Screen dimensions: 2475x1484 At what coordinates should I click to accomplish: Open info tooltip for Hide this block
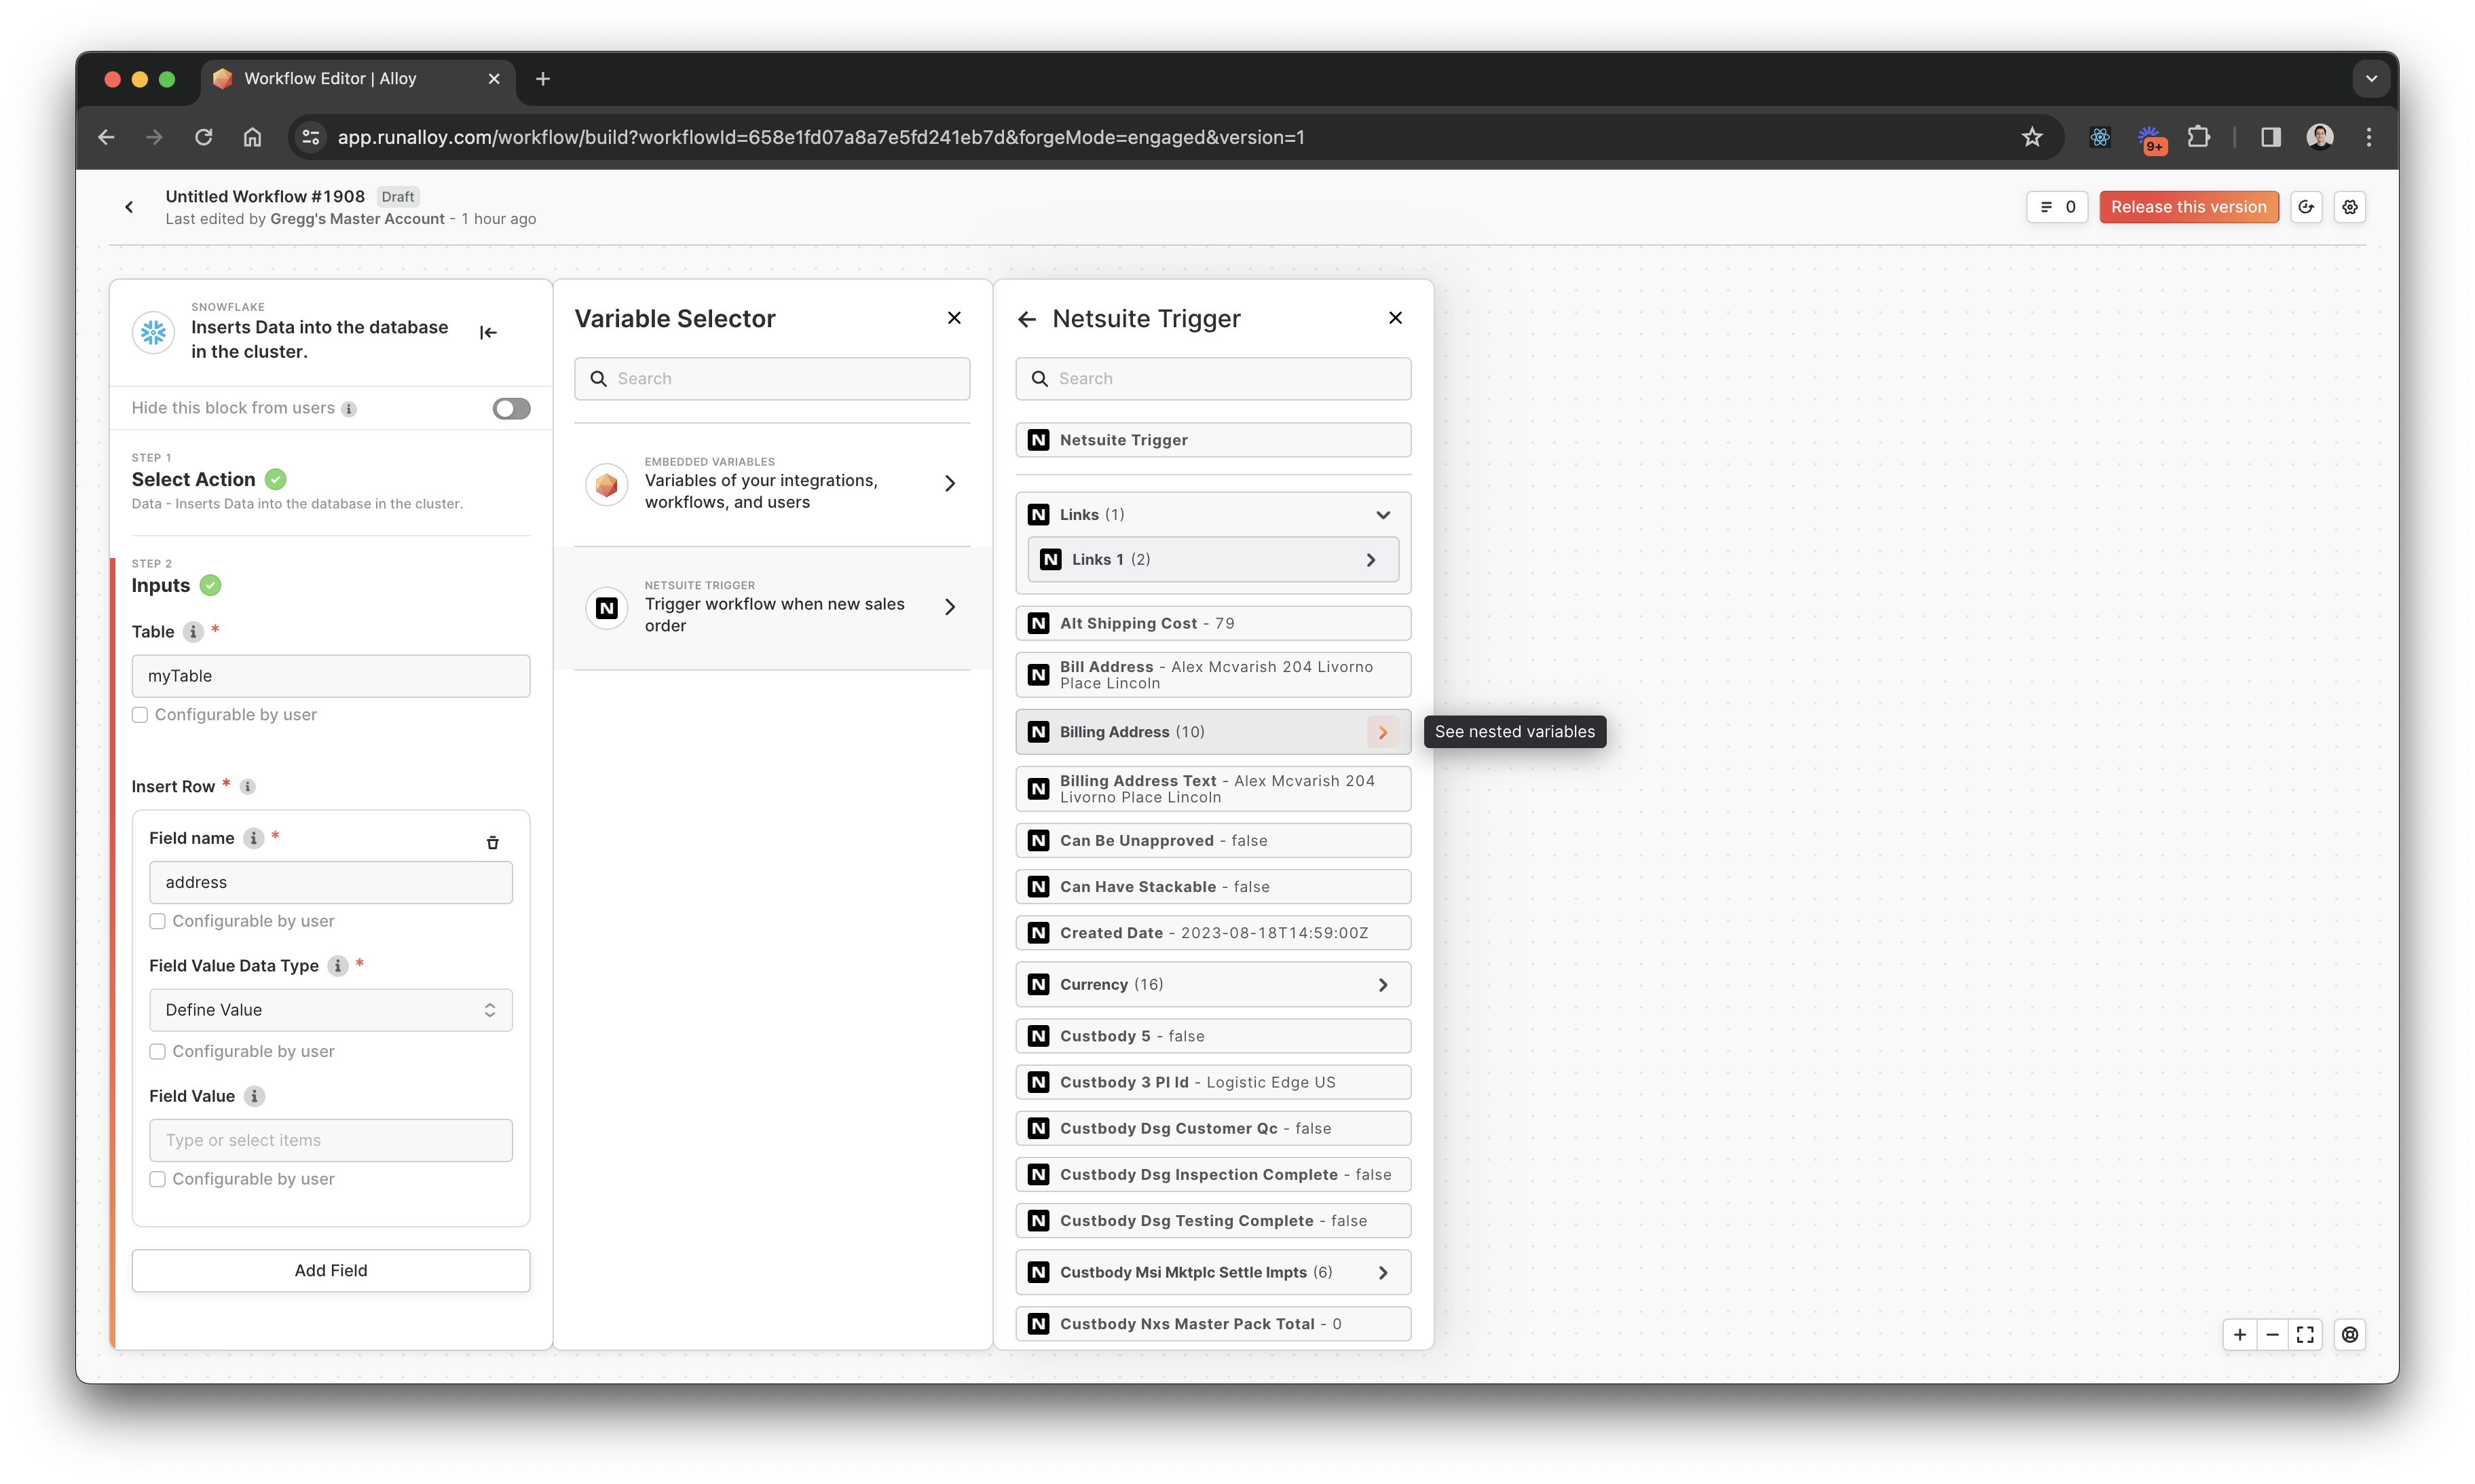pyautogui.click(x=349, y=409)
